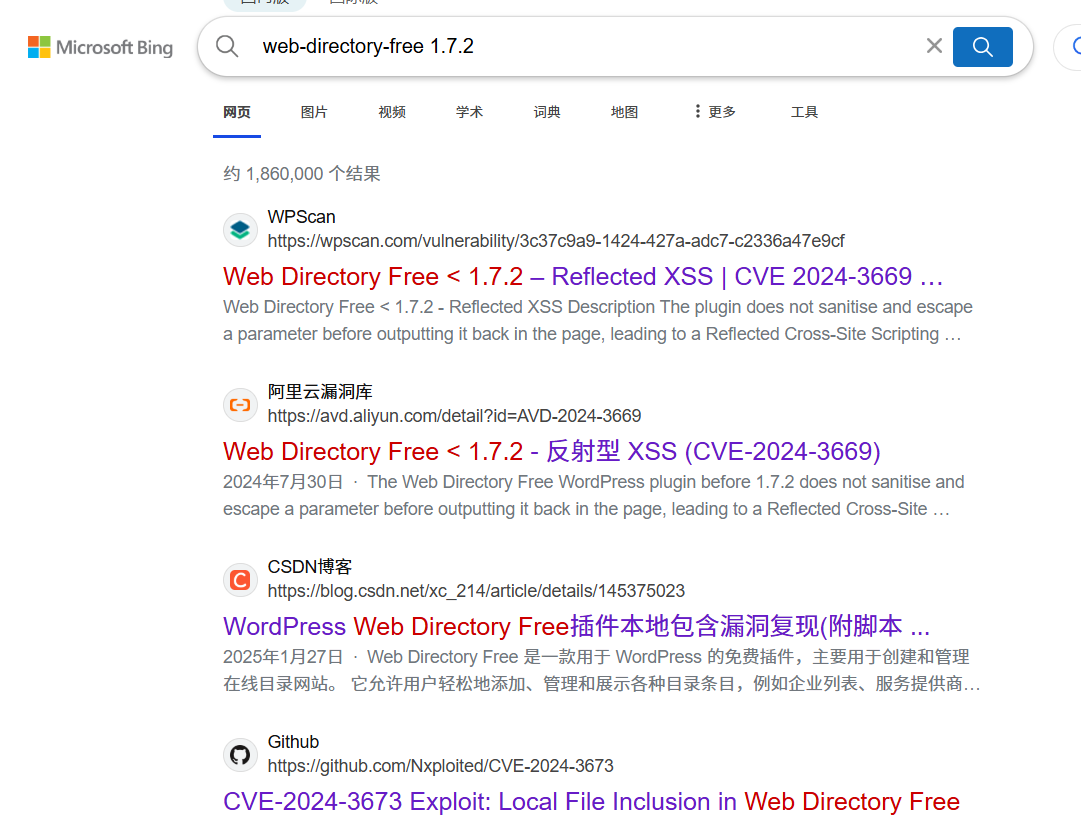Open the Github CVE-2024-3673 exploit page
This screenshot has width=1081, height=823.
tap(590, 801)
